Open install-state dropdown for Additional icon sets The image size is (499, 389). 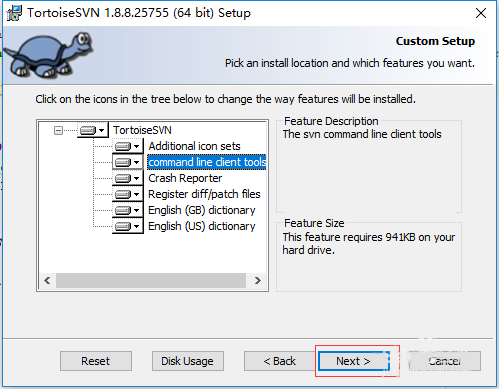(128, 146)
